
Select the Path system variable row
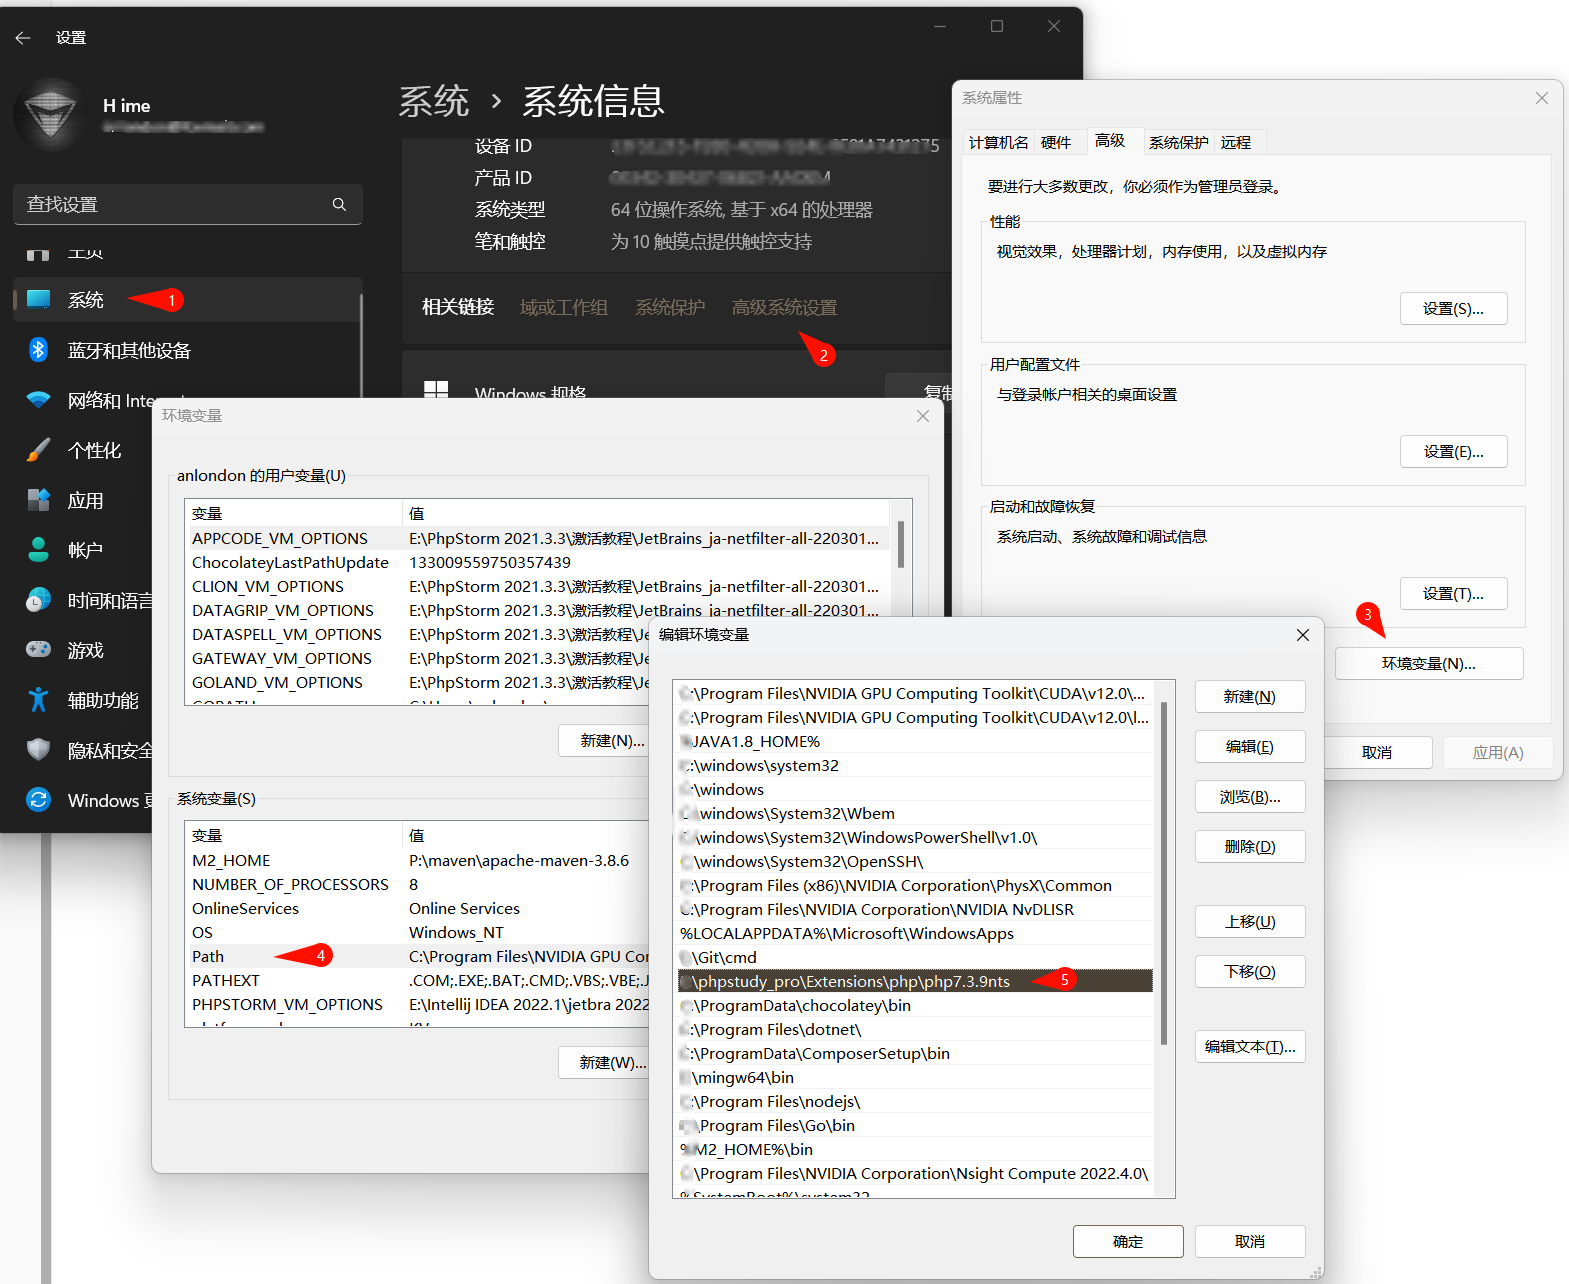[x=208, y=957]
